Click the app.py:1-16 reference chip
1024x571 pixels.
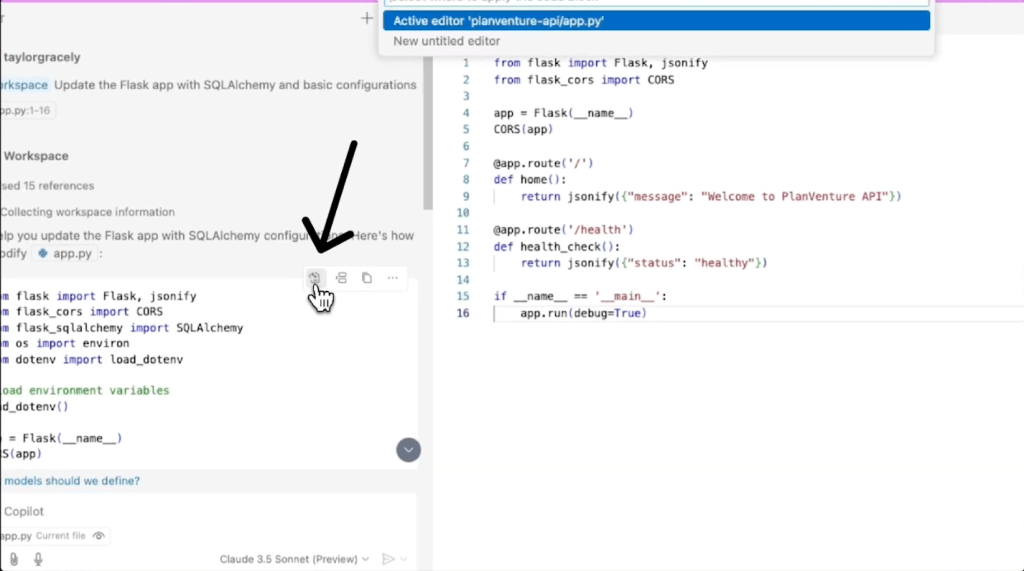(x=25, y=110)
